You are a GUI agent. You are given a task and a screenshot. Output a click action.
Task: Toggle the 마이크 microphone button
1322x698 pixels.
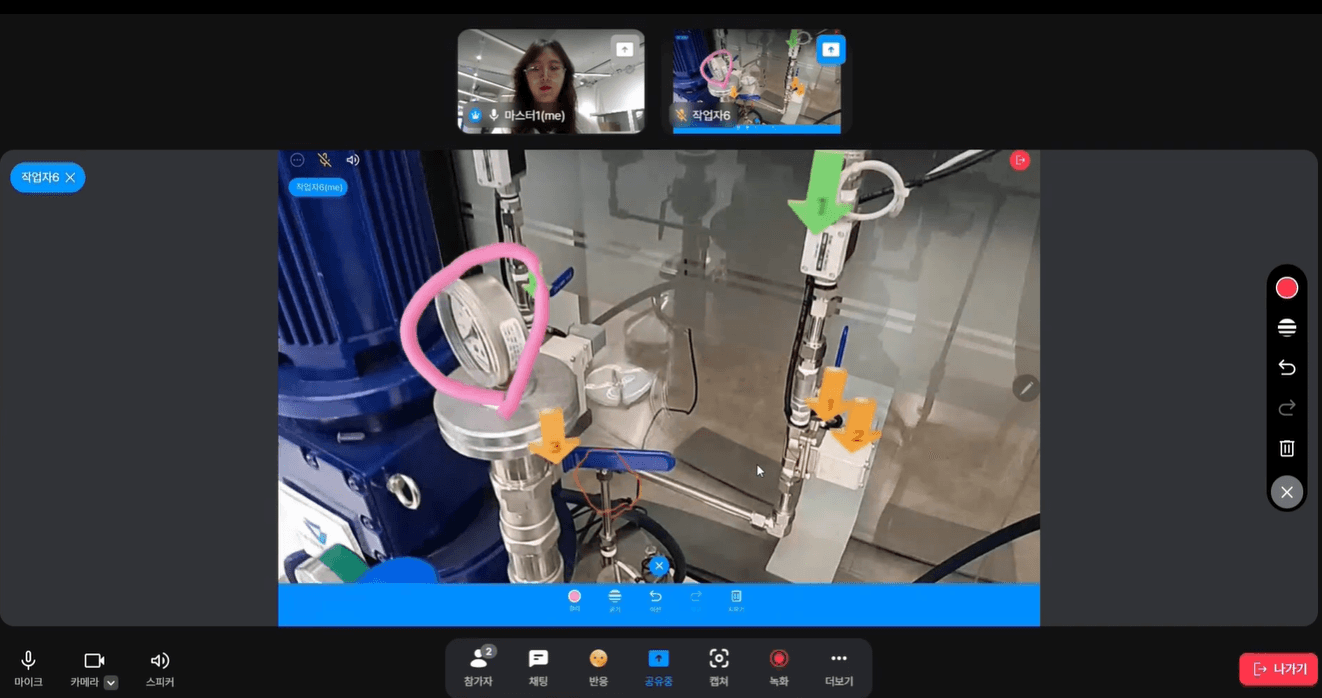pos(28,668)
